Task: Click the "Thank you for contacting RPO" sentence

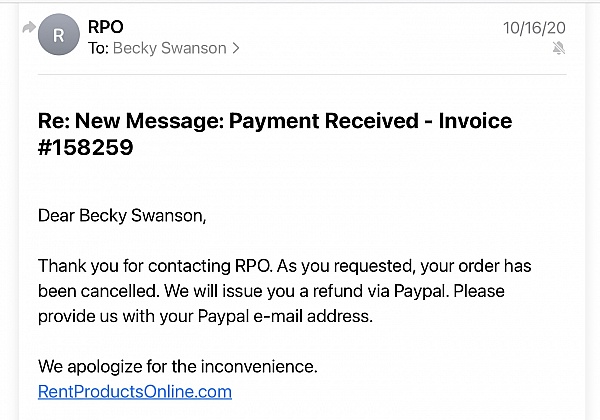Action: pos(155,266)
